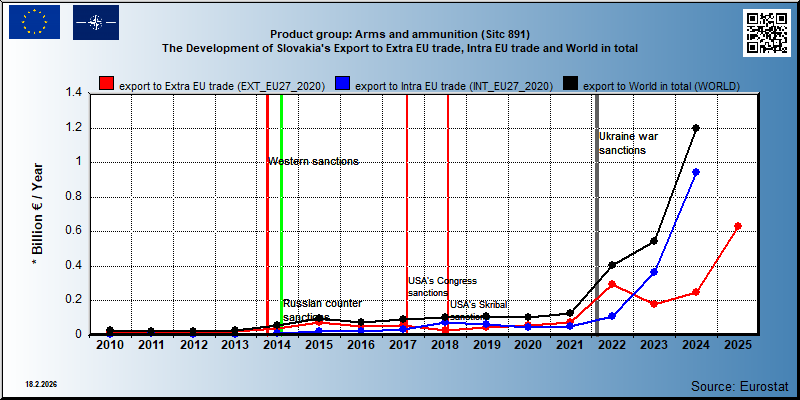The width and height of the screenshot is (800, 400).
Task: Click the y-axis value 0.4
Action: pyautogui.click(x=73, y=266)
